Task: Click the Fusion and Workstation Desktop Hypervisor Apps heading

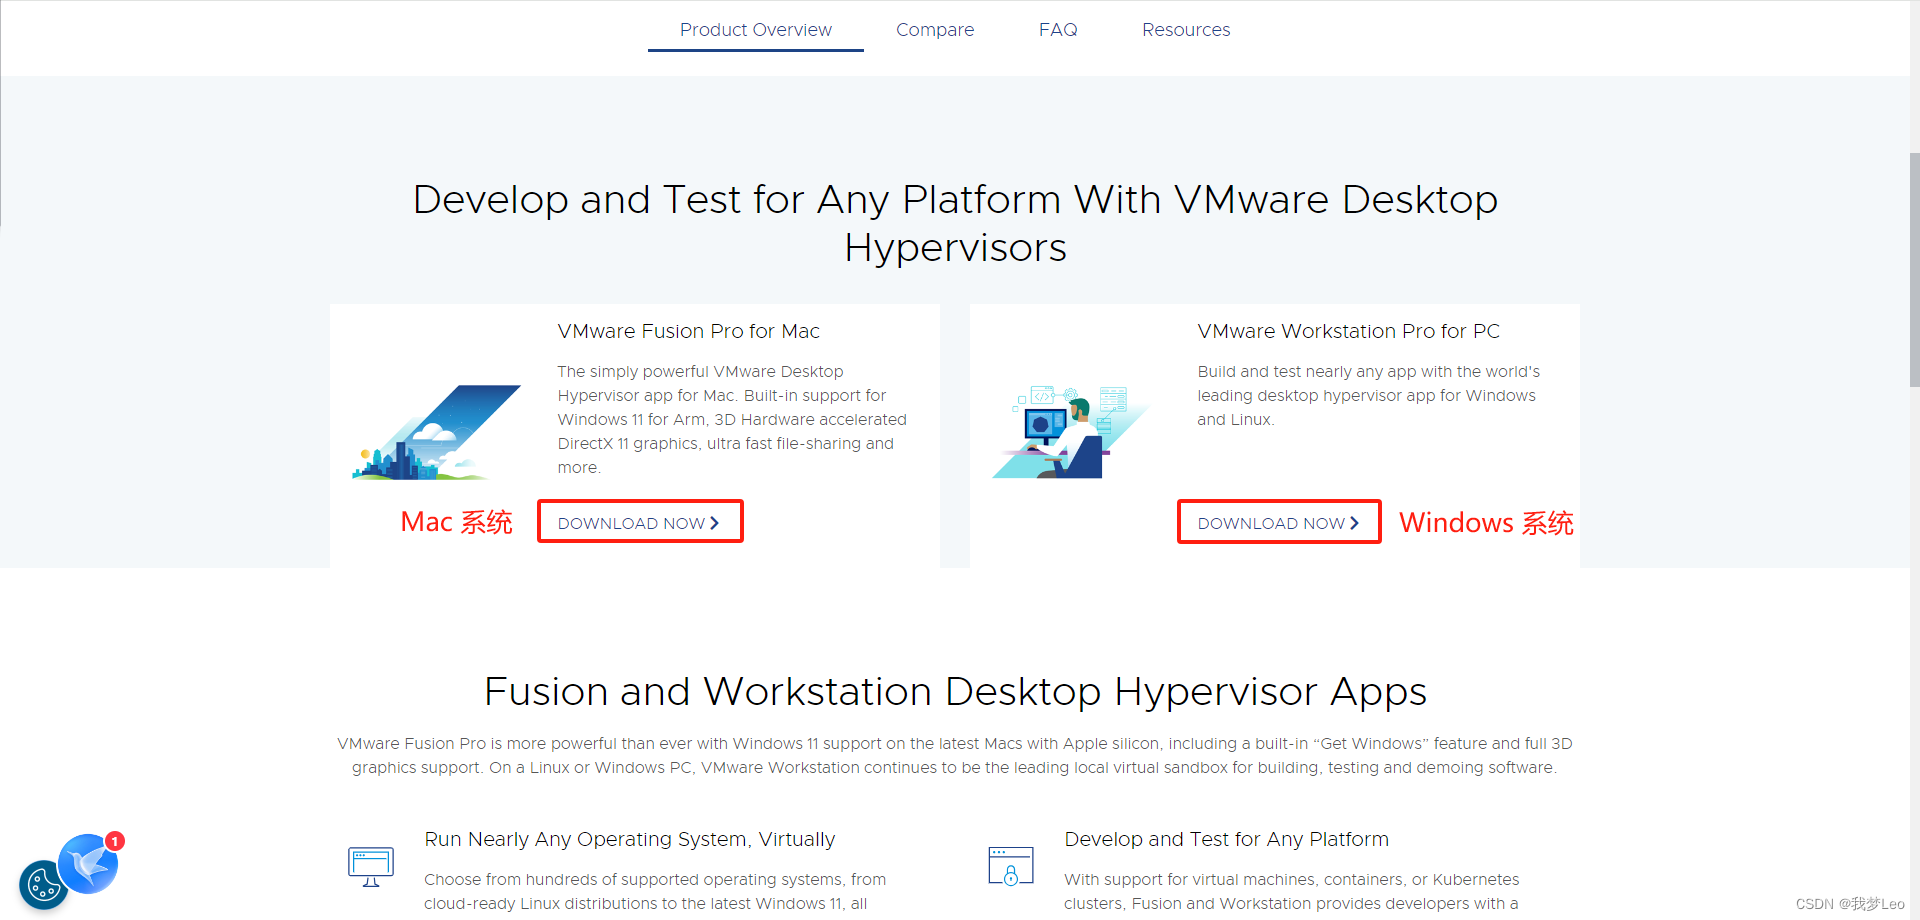Action: coord(955,691)
